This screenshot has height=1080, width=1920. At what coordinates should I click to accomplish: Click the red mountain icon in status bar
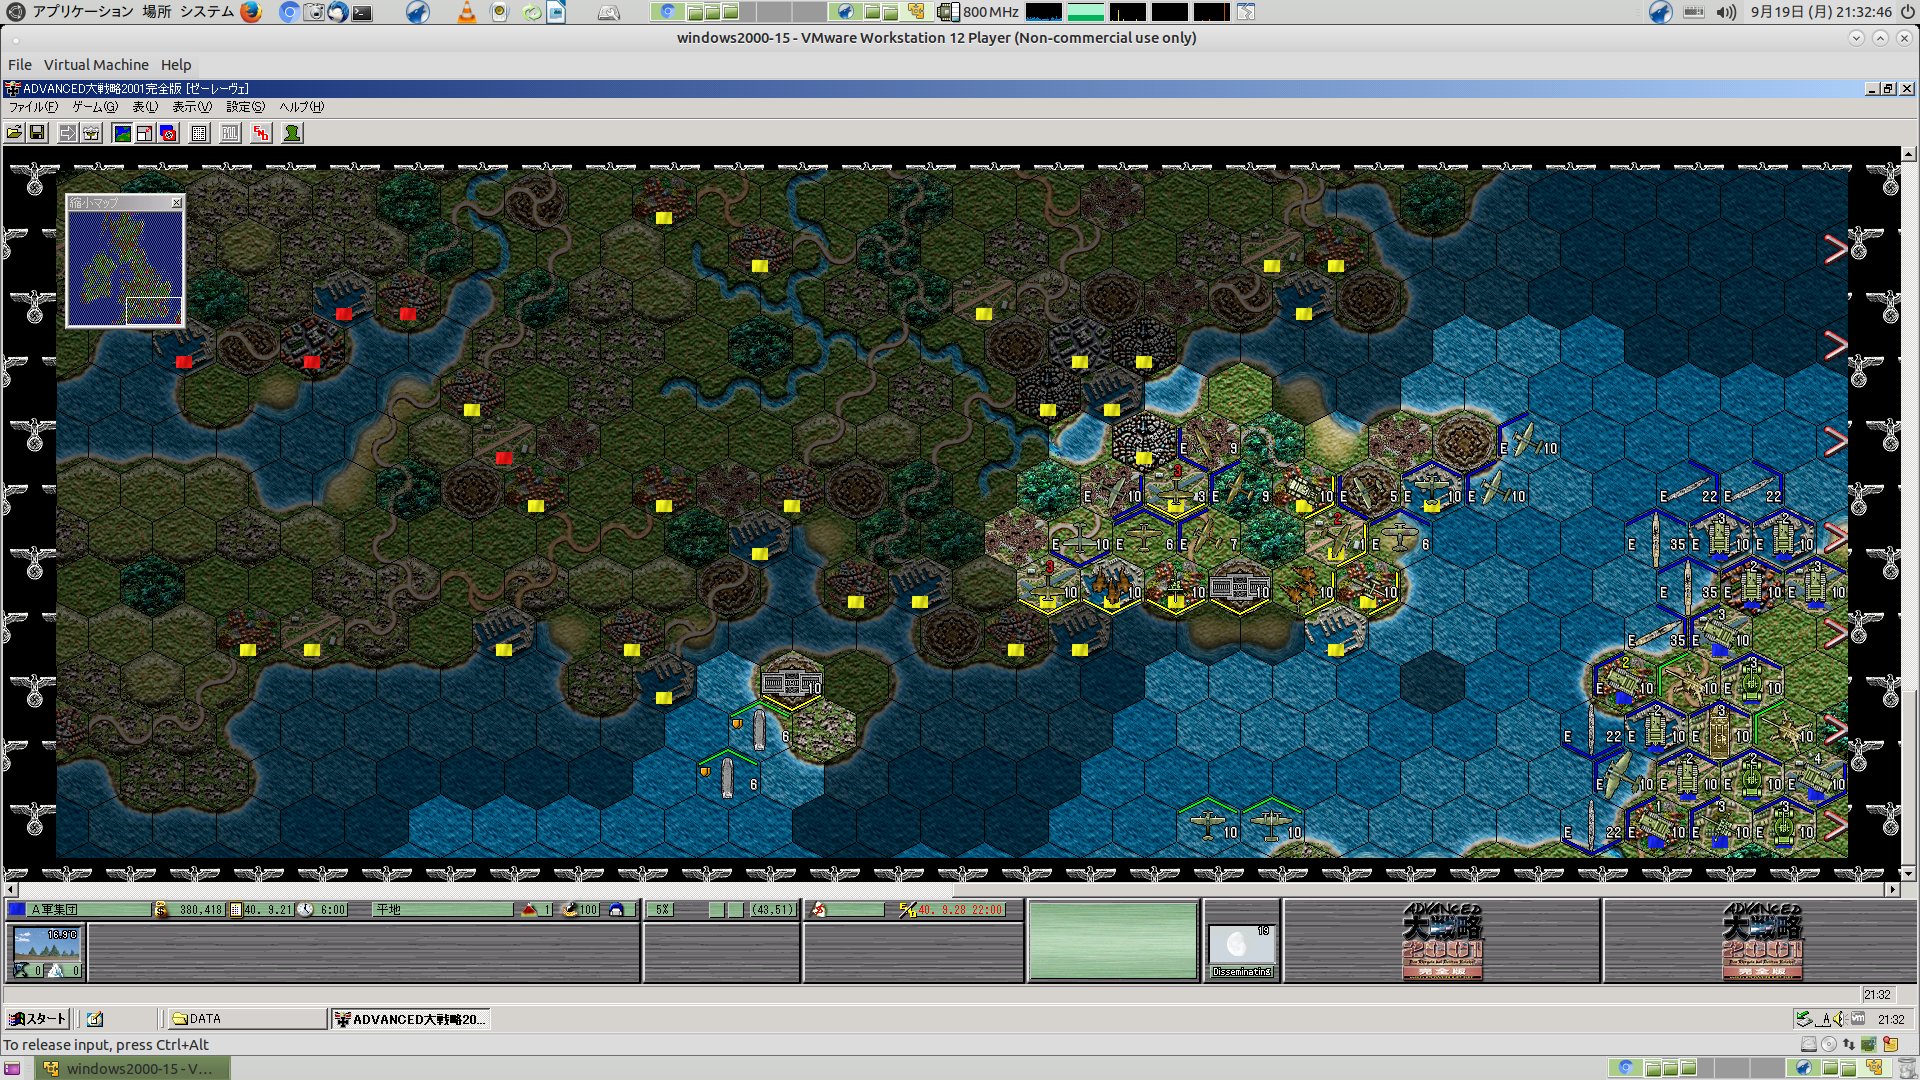pyautogui.click(x=529, y=910)
